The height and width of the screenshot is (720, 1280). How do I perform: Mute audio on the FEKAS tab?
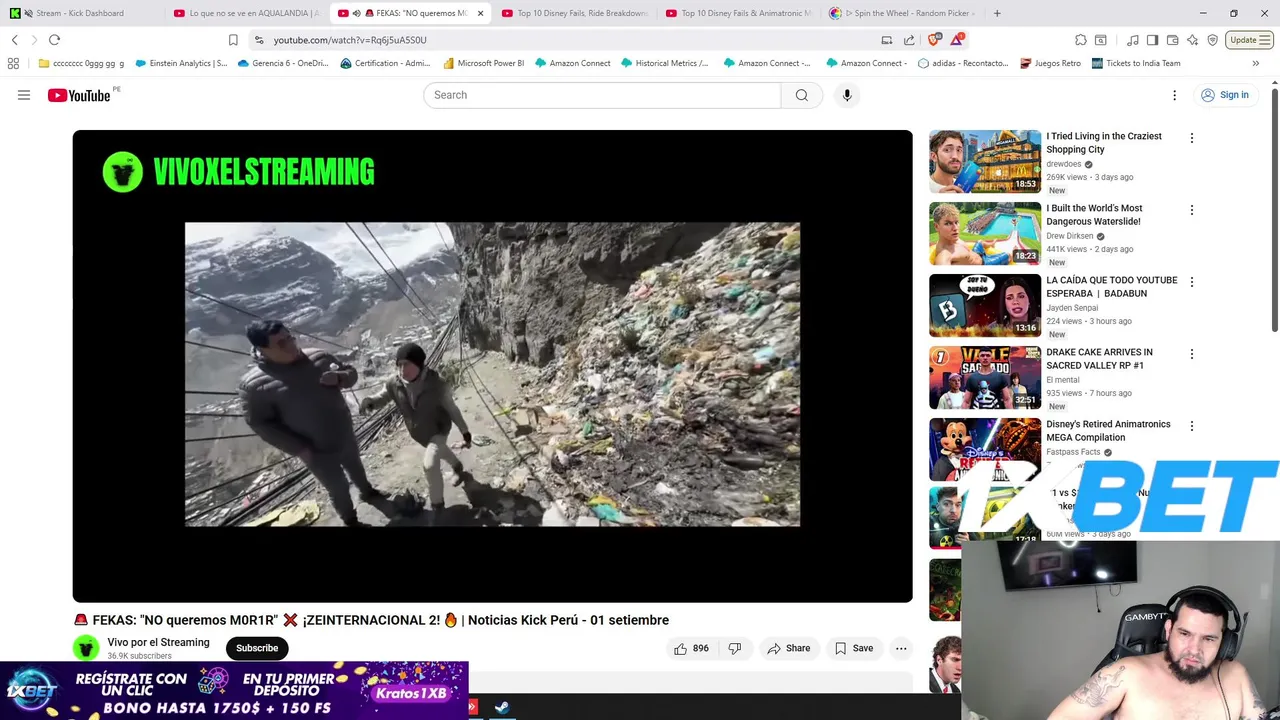tap(356, 13)
